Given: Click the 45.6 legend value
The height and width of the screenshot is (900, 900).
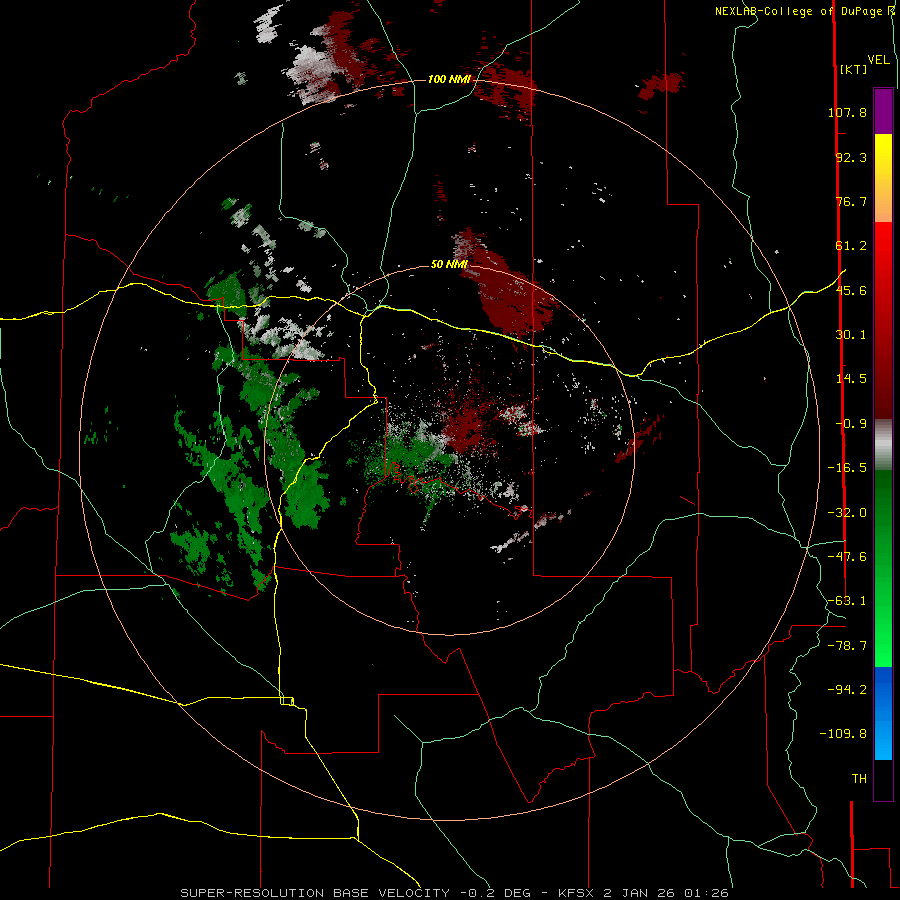Looking at the screenshot, I should pos(851,290).
